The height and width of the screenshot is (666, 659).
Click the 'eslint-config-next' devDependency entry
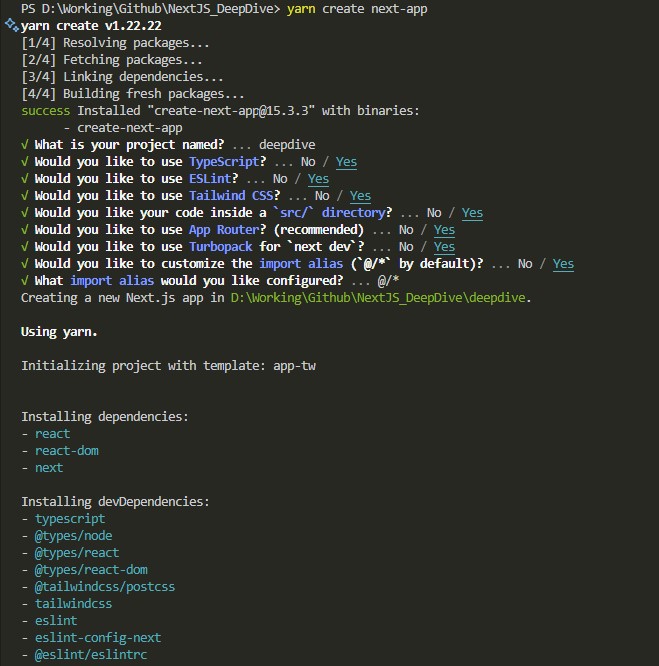tap(98, 638)
